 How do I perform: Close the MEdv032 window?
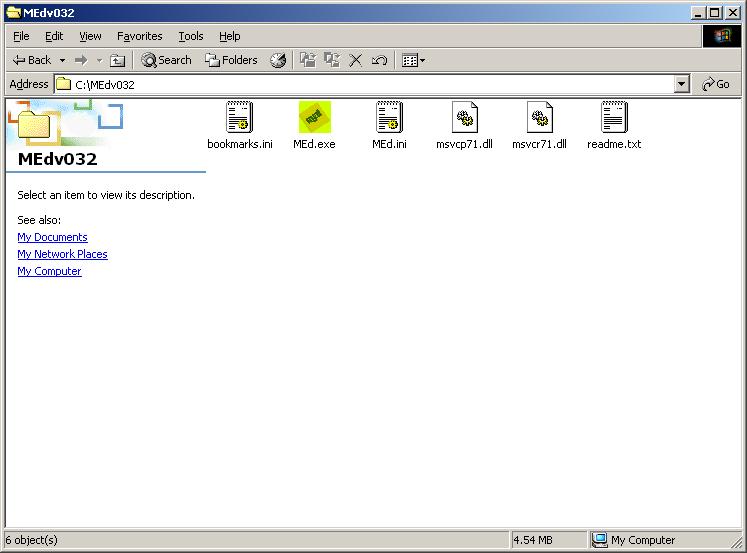[x=733, y=13]
